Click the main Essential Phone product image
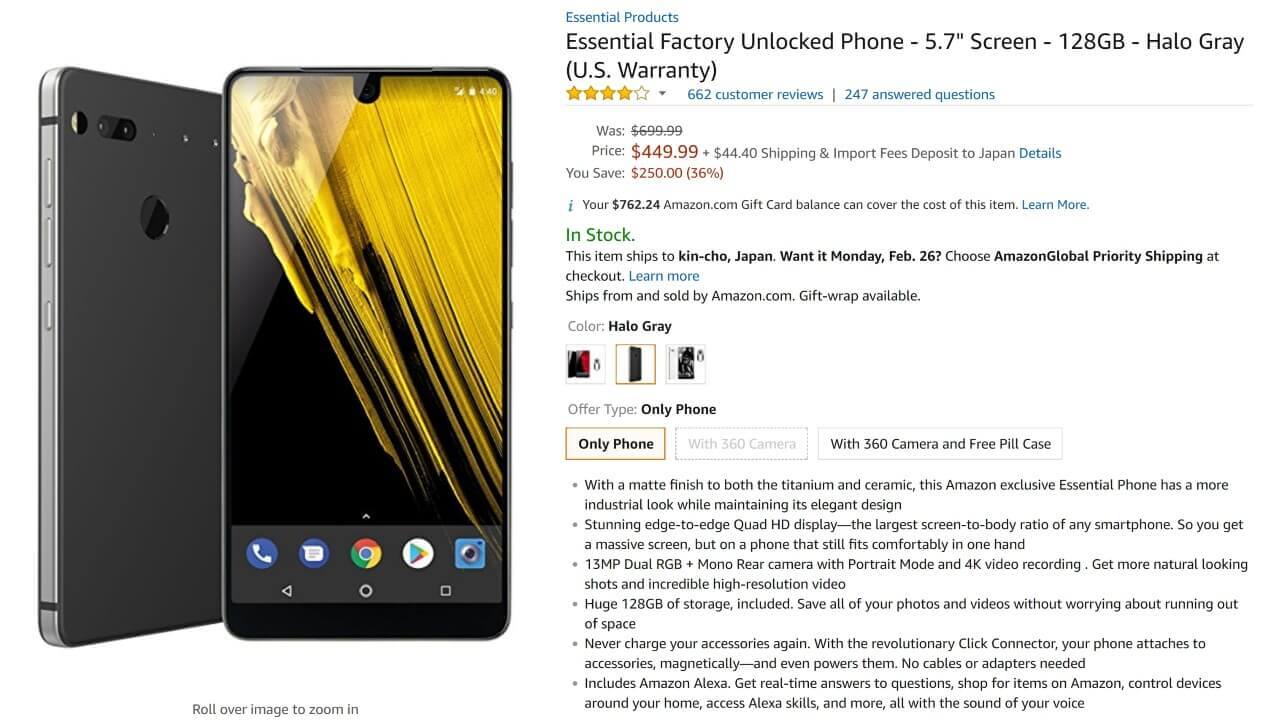Viewport: 1280px width, 720px height. click(275, 355)
